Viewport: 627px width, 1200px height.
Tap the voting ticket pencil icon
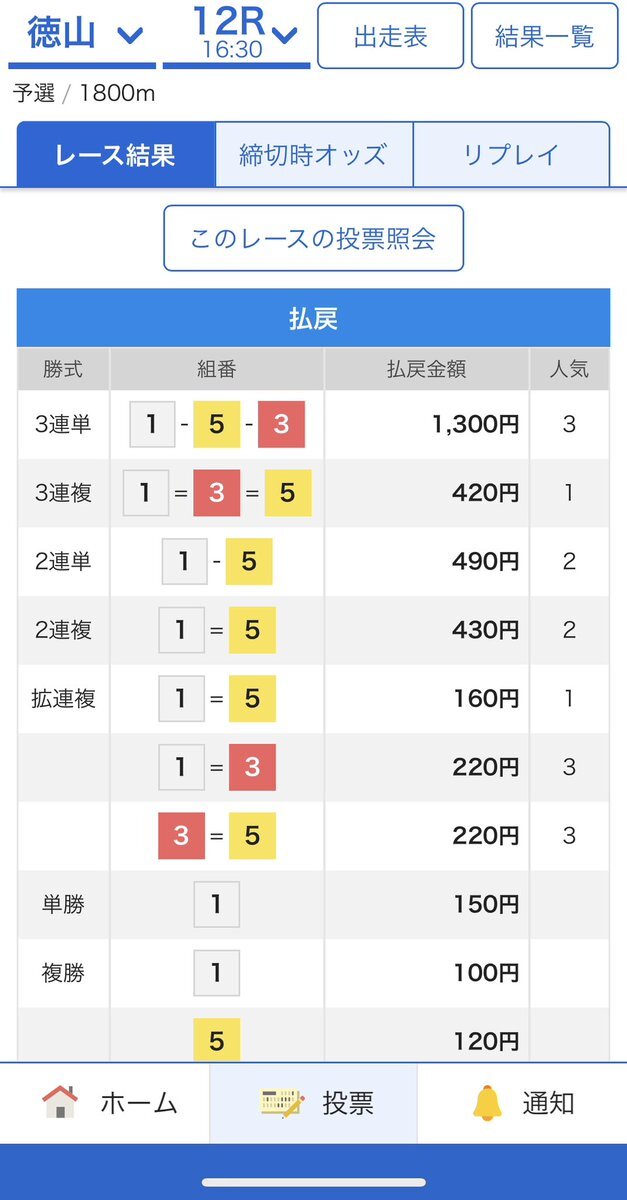[282, 1102]
